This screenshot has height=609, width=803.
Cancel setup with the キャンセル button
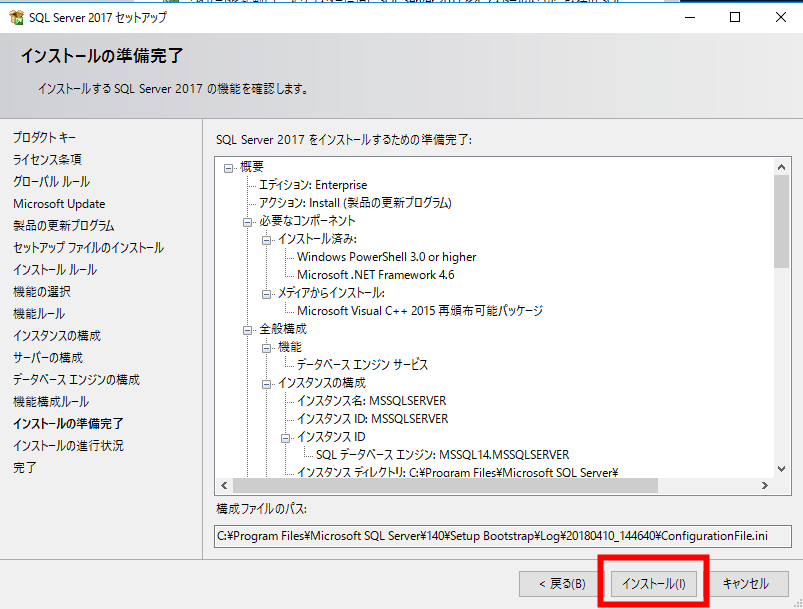[x=745, y=584]
